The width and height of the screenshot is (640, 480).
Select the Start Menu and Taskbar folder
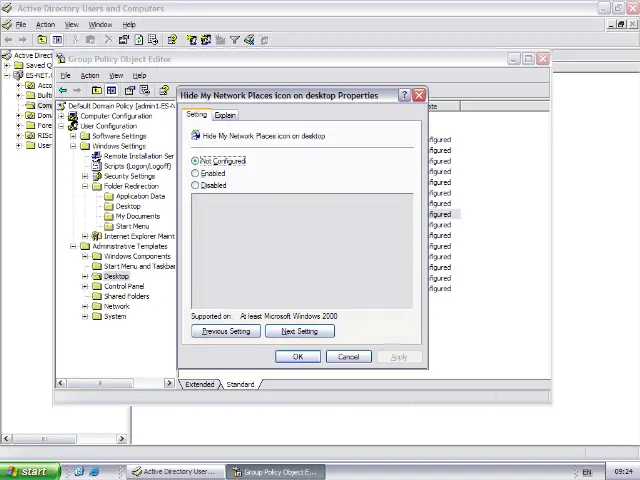[139, 266]
